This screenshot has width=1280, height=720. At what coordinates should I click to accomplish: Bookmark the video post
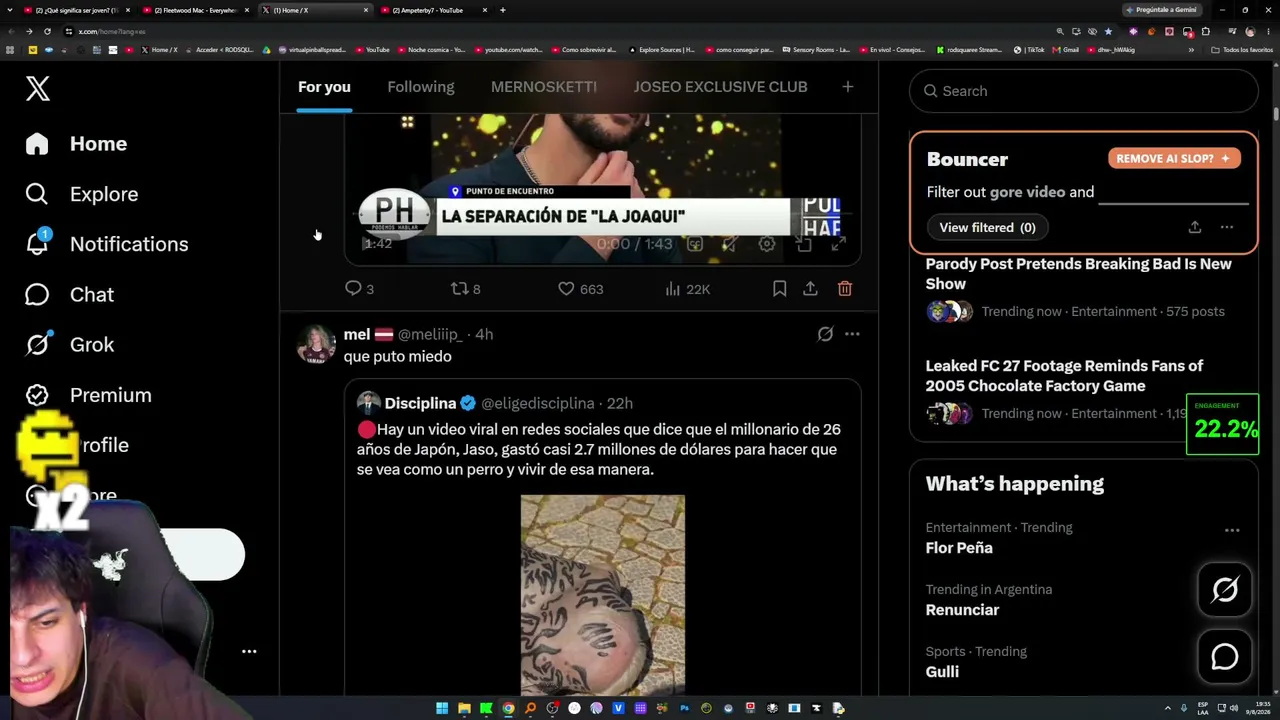coord(779,289)
